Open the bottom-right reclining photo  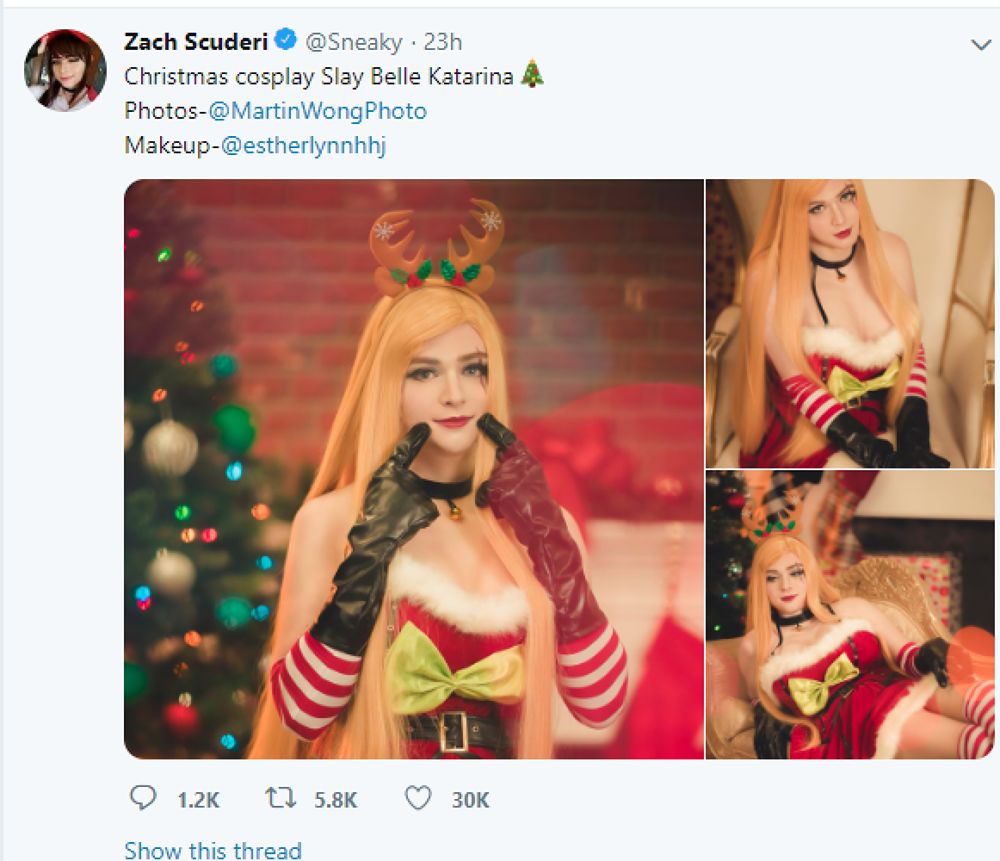pos(850,614)
